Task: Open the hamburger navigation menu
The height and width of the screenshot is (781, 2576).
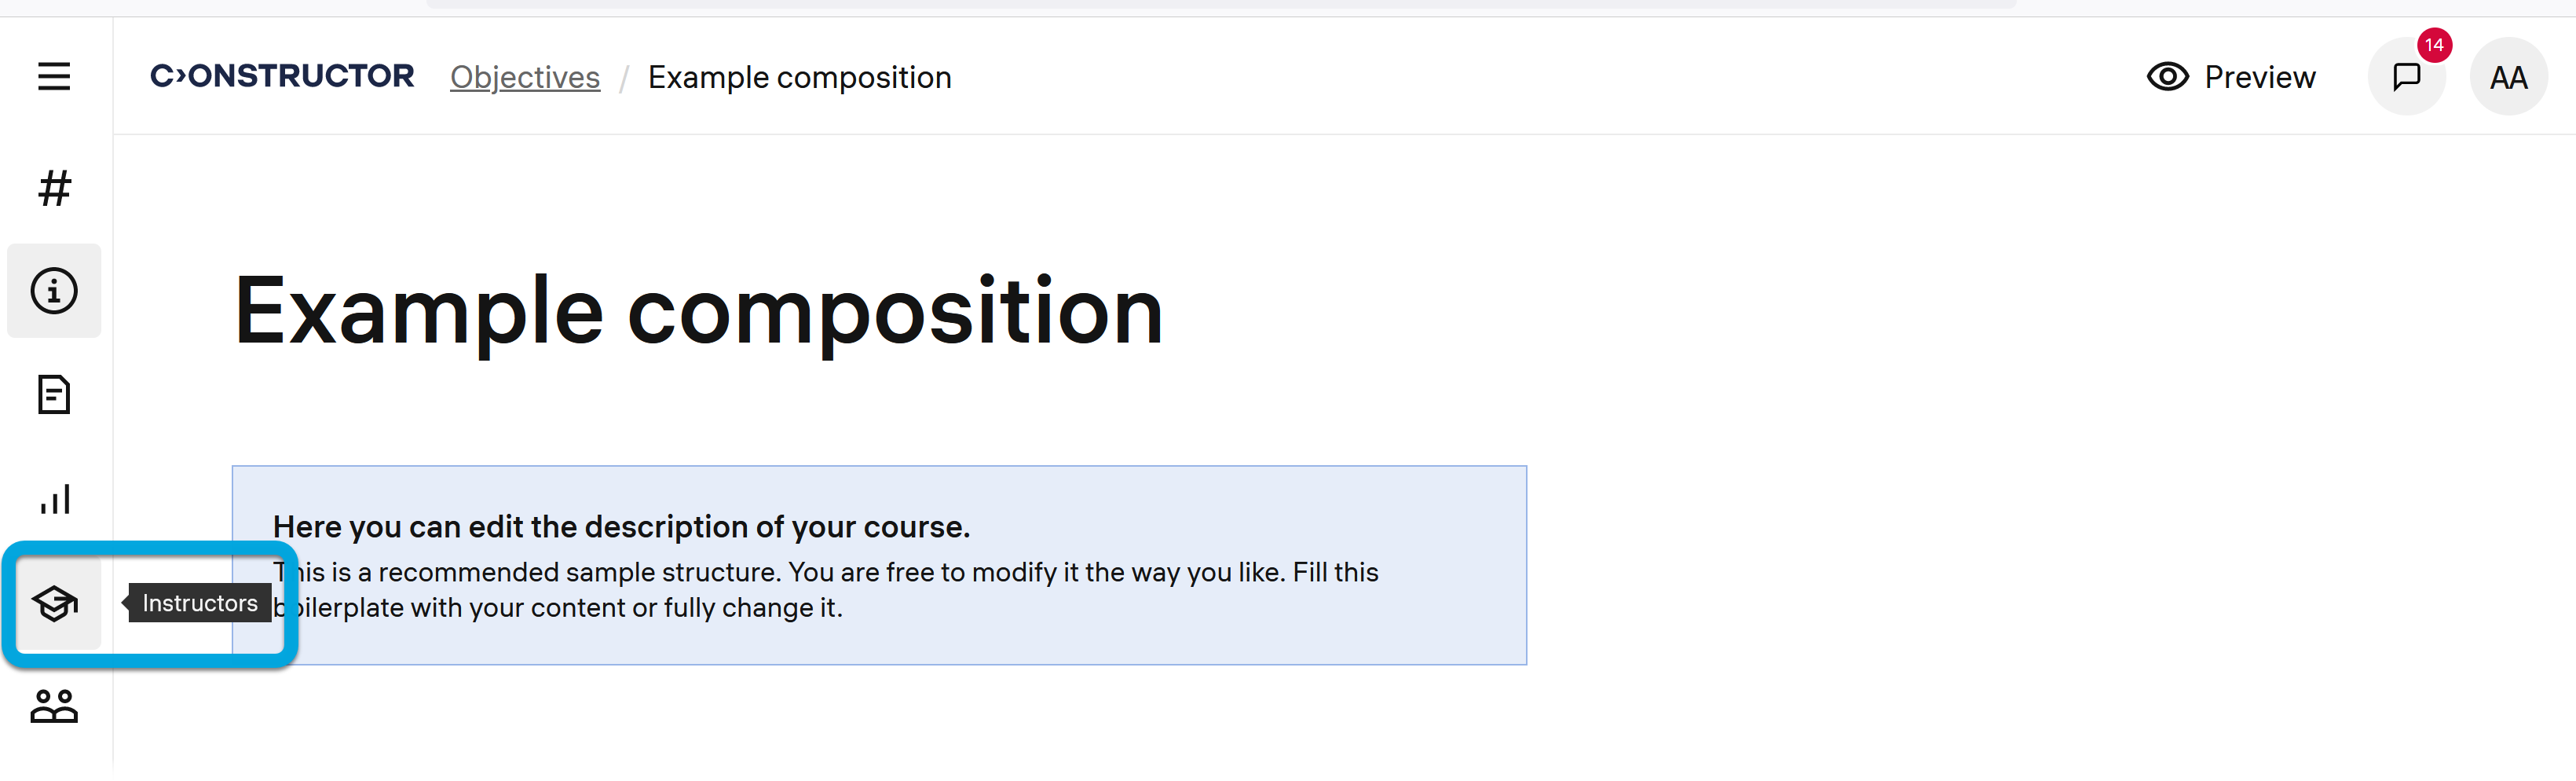Action: click(x=54, y=76)
